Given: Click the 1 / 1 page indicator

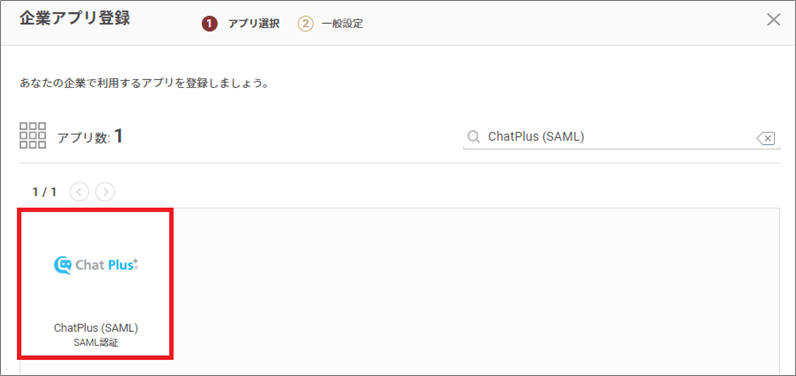Looking at the screenshot, I should [45, 192].
